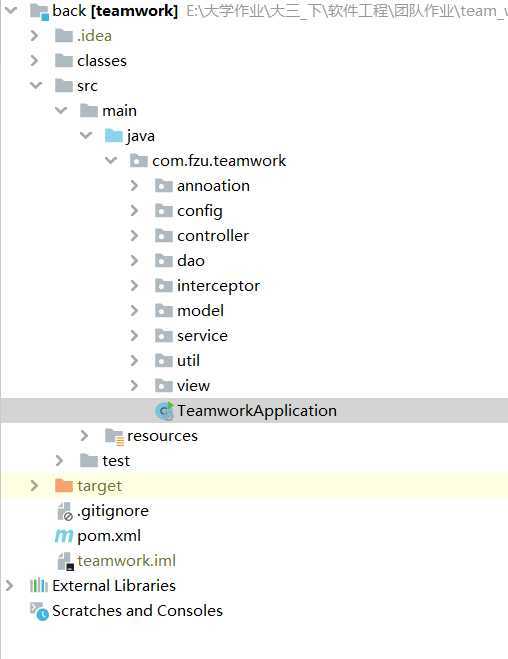This screenshot has width=508, height=659.
Task: Select the classes folder
Action: click(102, 61)
